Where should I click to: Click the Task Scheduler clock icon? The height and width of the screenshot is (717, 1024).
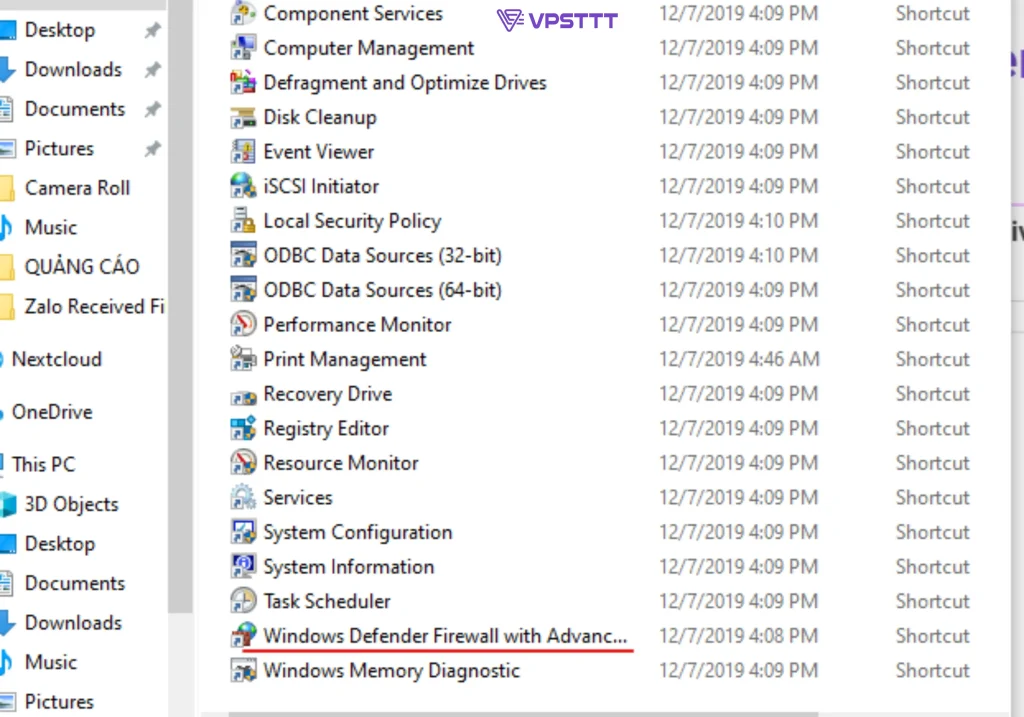coord(243,601)
